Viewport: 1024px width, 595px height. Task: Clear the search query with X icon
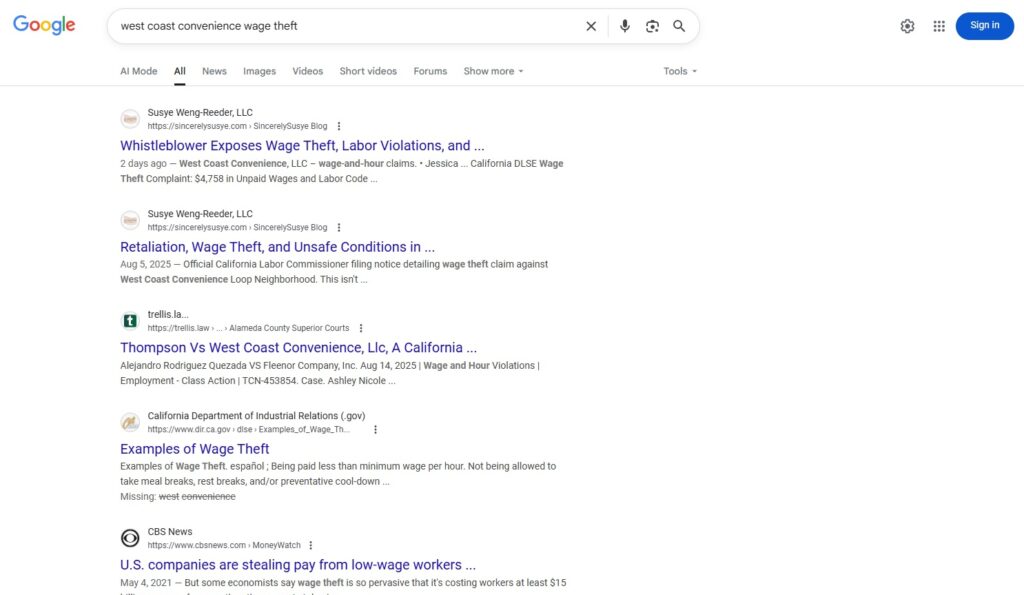pos(591,26)
